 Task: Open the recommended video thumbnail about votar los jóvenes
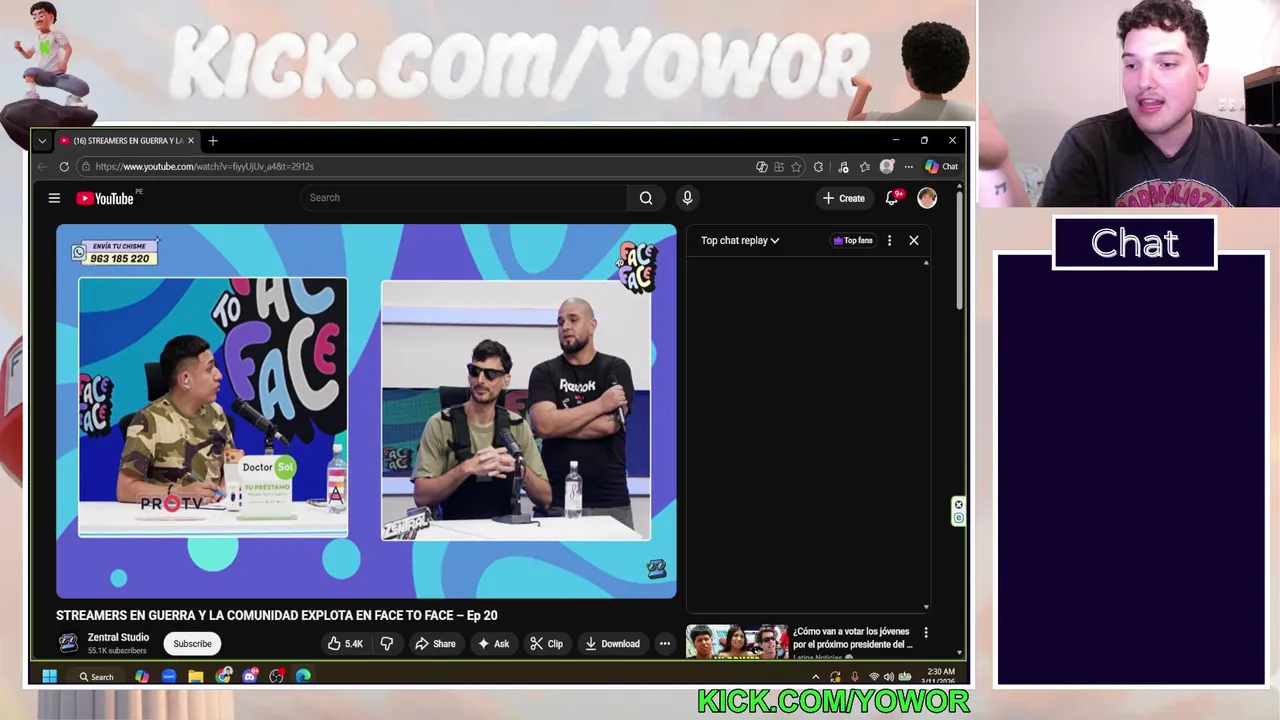click(x=737, y=641)
